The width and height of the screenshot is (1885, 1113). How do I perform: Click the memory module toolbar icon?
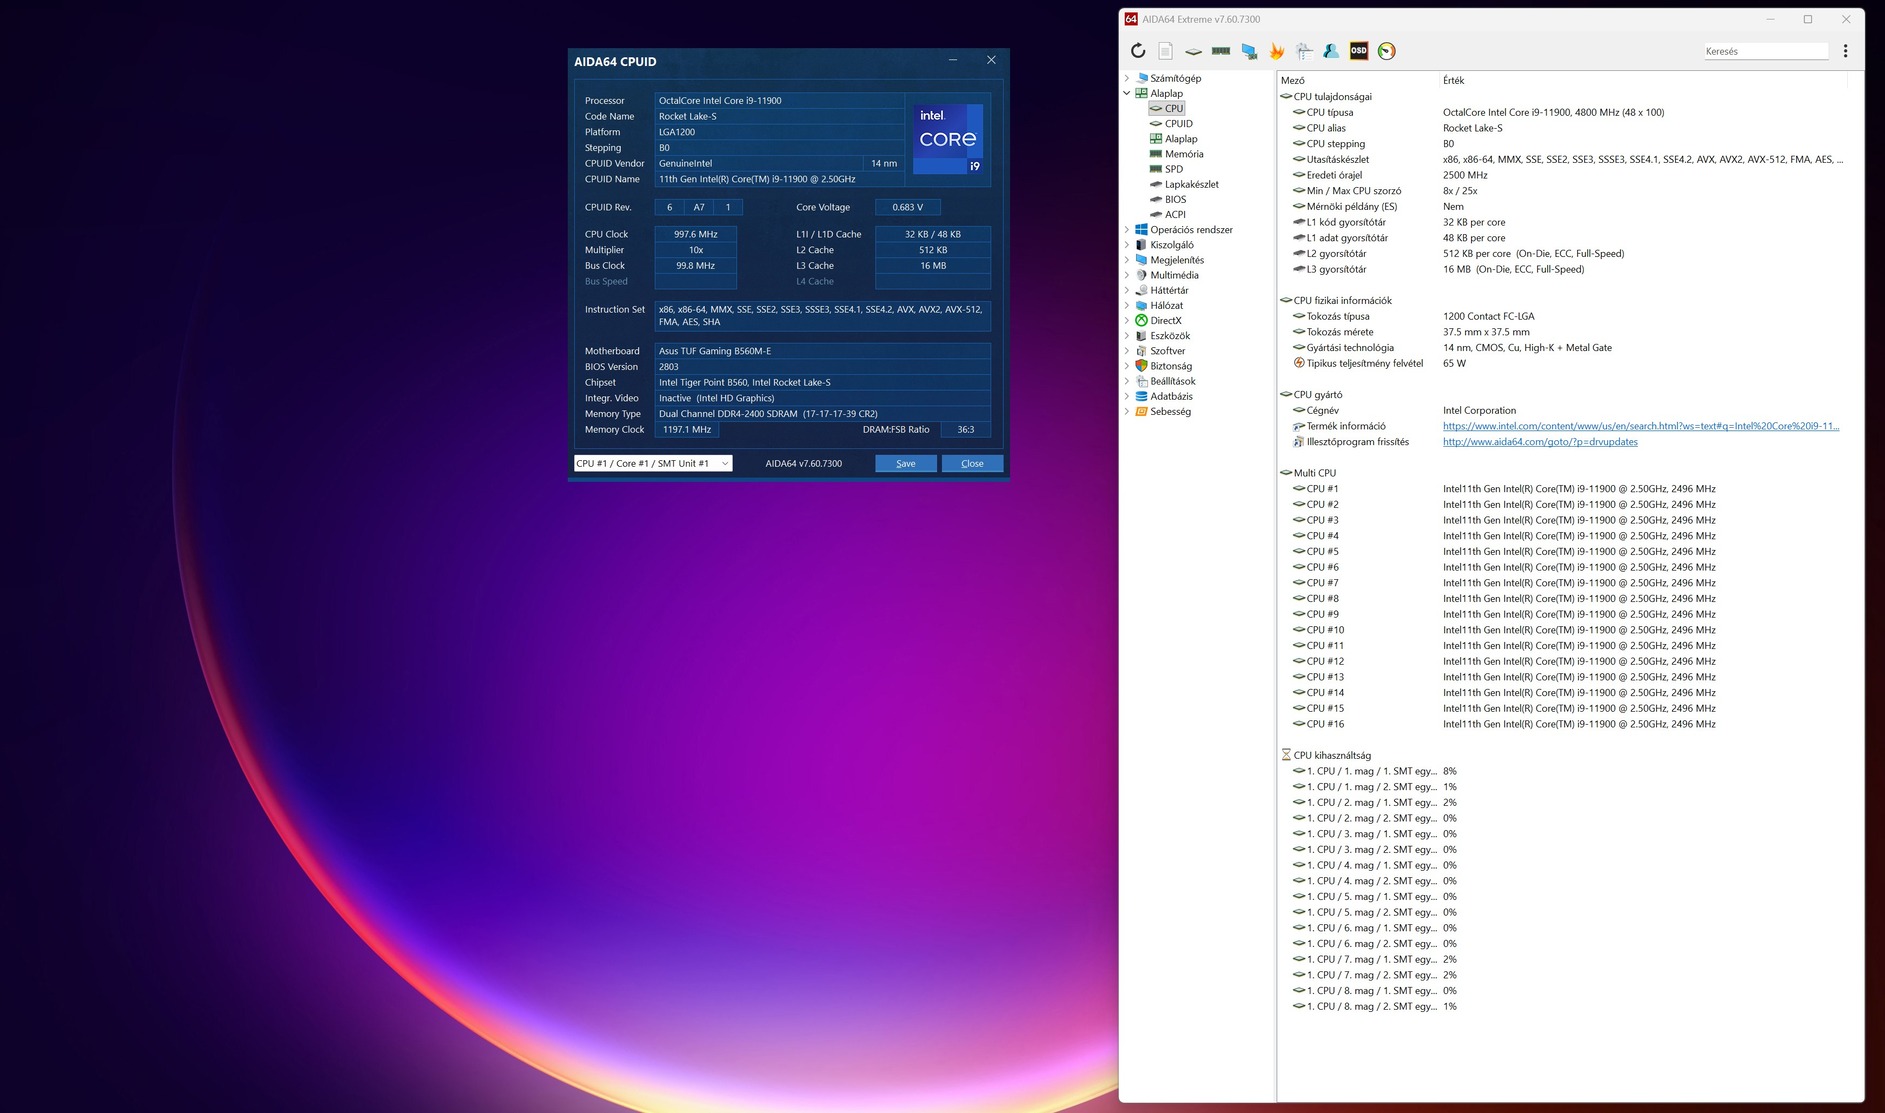point(1221,51)
